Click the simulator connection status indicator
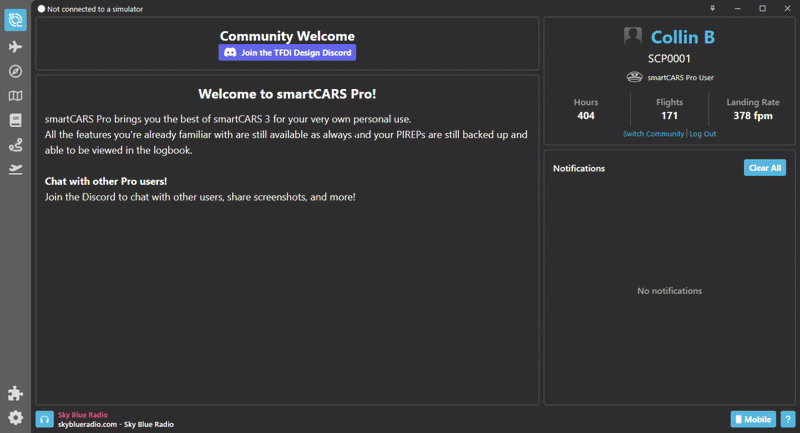 (41, 9)
